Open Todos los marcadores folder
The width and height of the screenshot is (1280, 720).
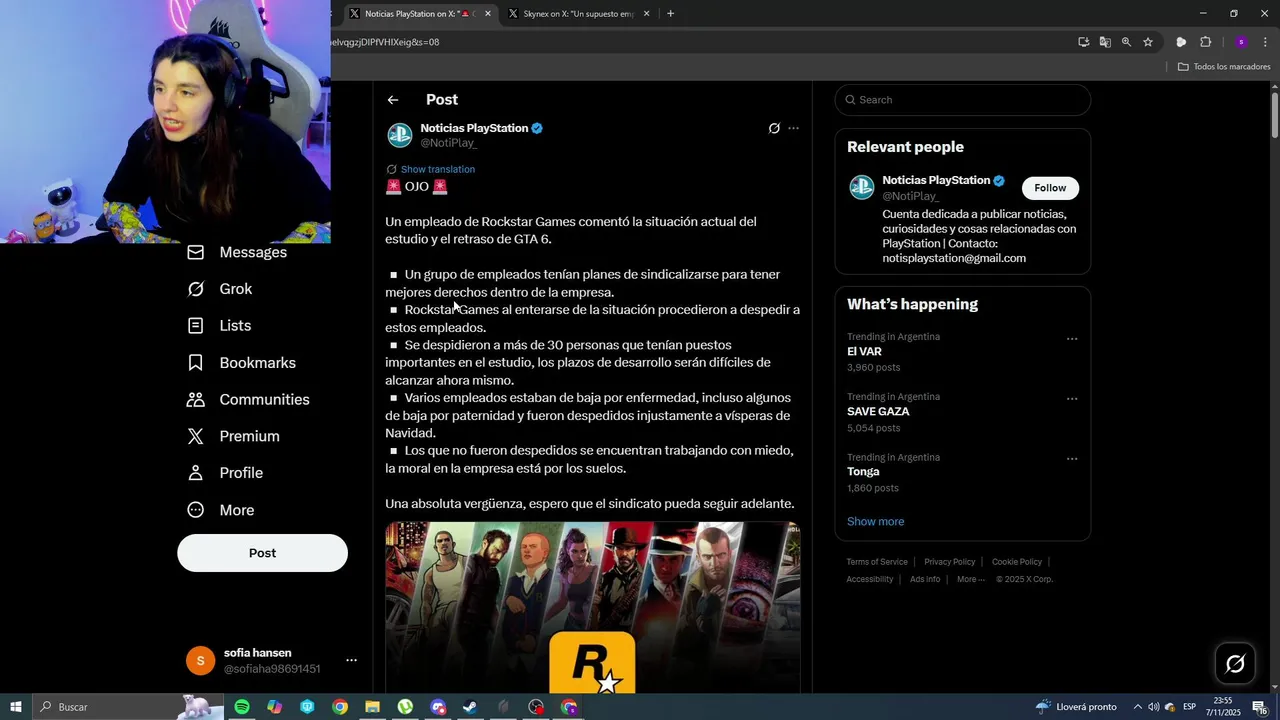[1224, 67]
